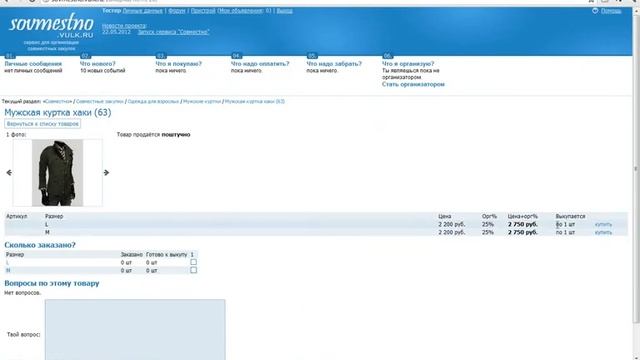The height and width of the screenshot is (360, 640).
Task: Show the next product photo
Action: point(106,173)
